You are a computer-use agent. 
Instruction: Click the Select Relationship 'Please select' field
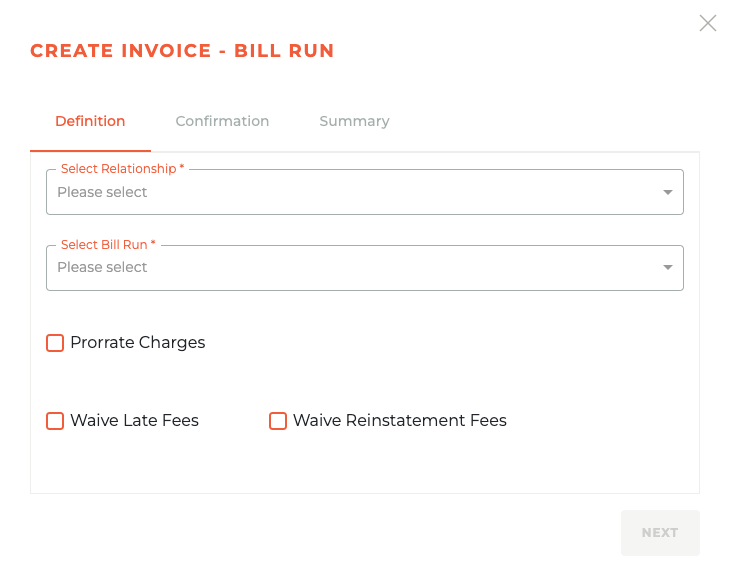tap(365, 192)
